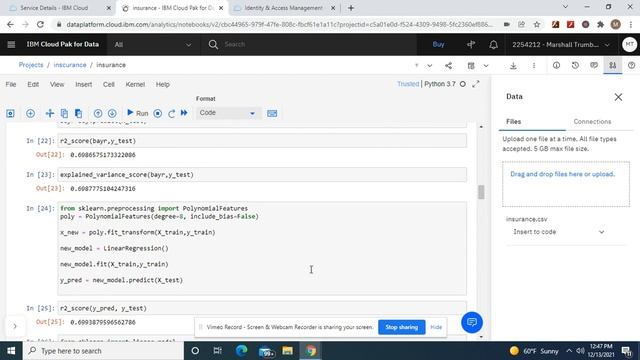Restart and run all cells icon

point(184,113)
